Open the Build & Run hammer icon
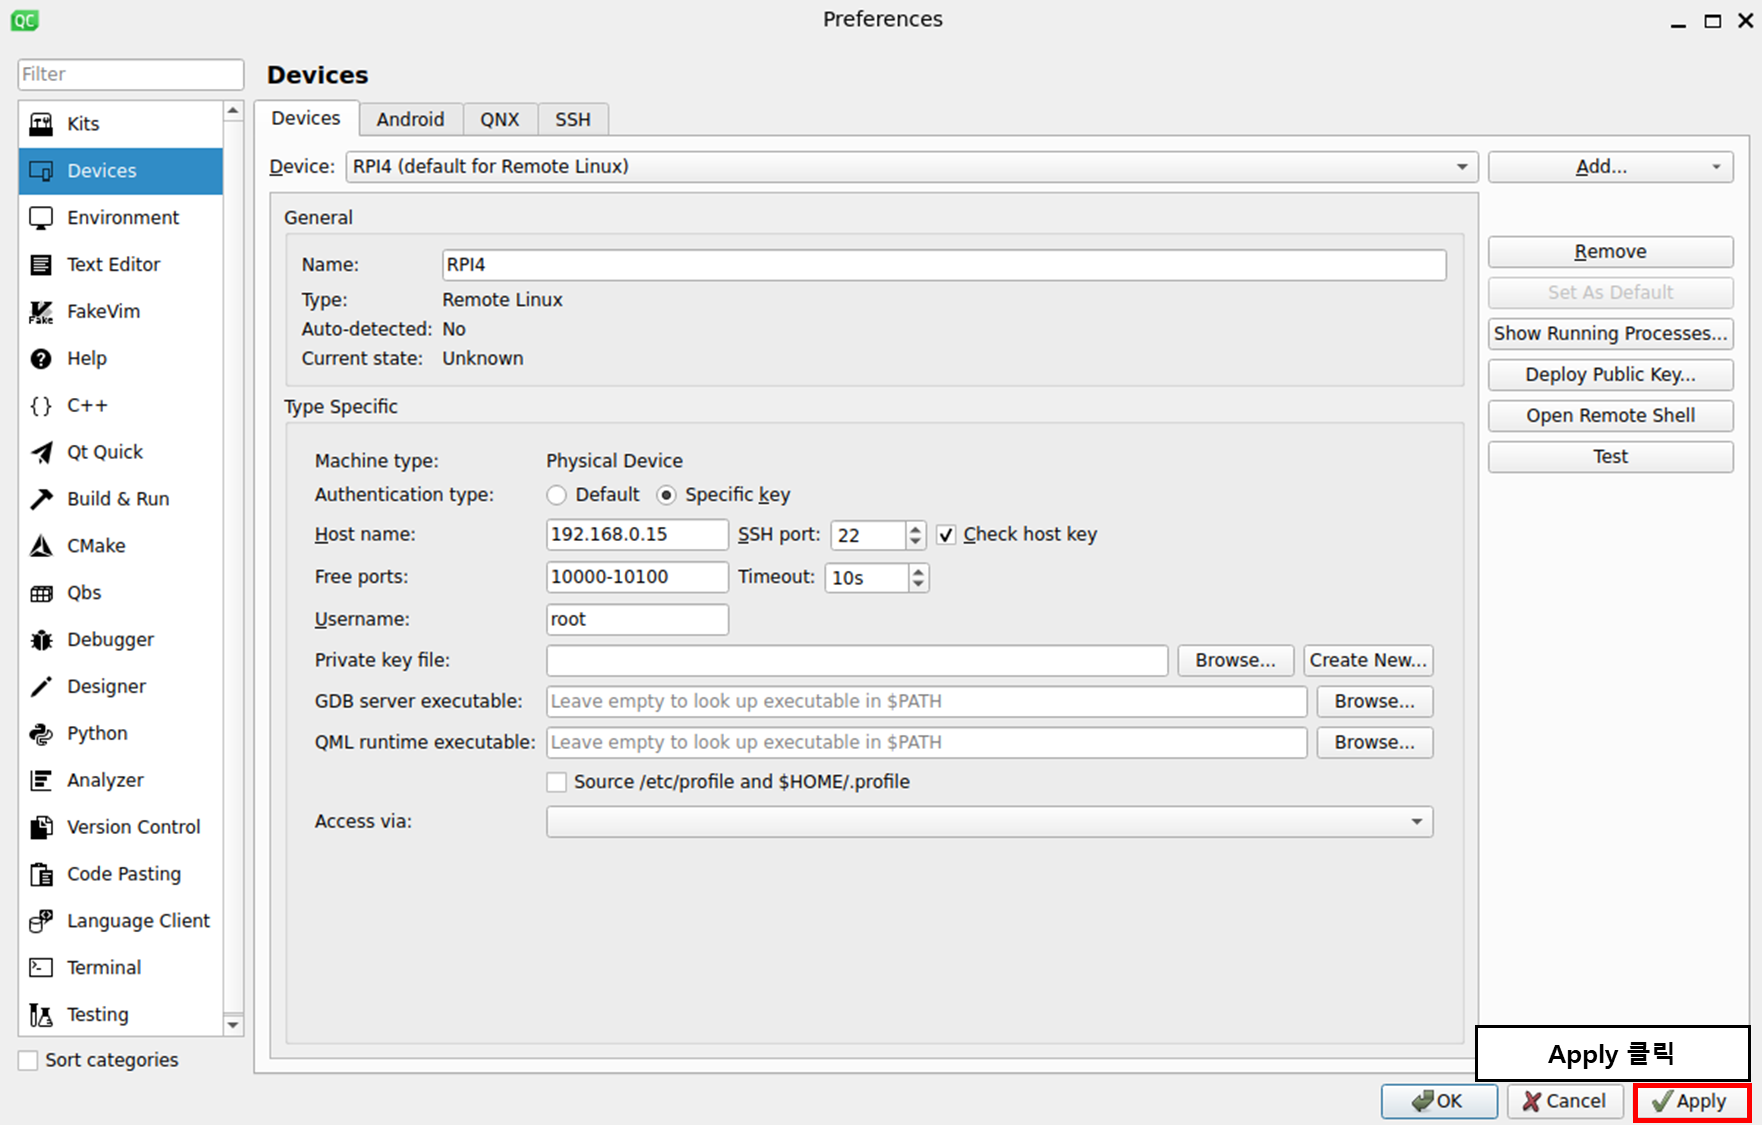This screenshot has height=1125, width=1762. (41, 499)
